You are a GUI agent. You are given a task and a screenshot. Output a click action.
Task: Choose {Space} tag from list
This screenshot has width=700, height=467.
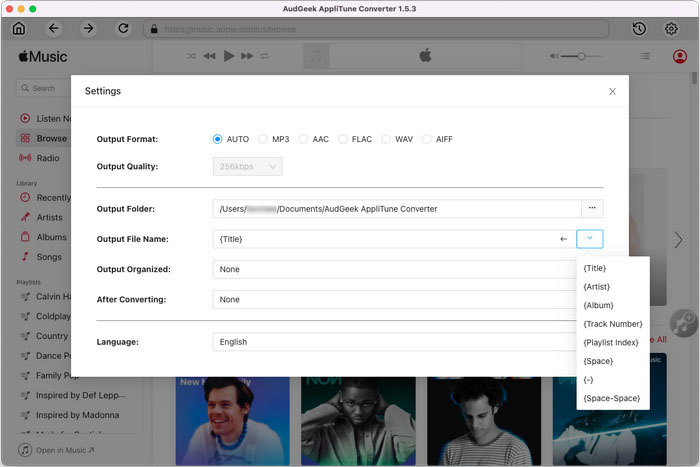pyautogui.click(x=613, y=361)
